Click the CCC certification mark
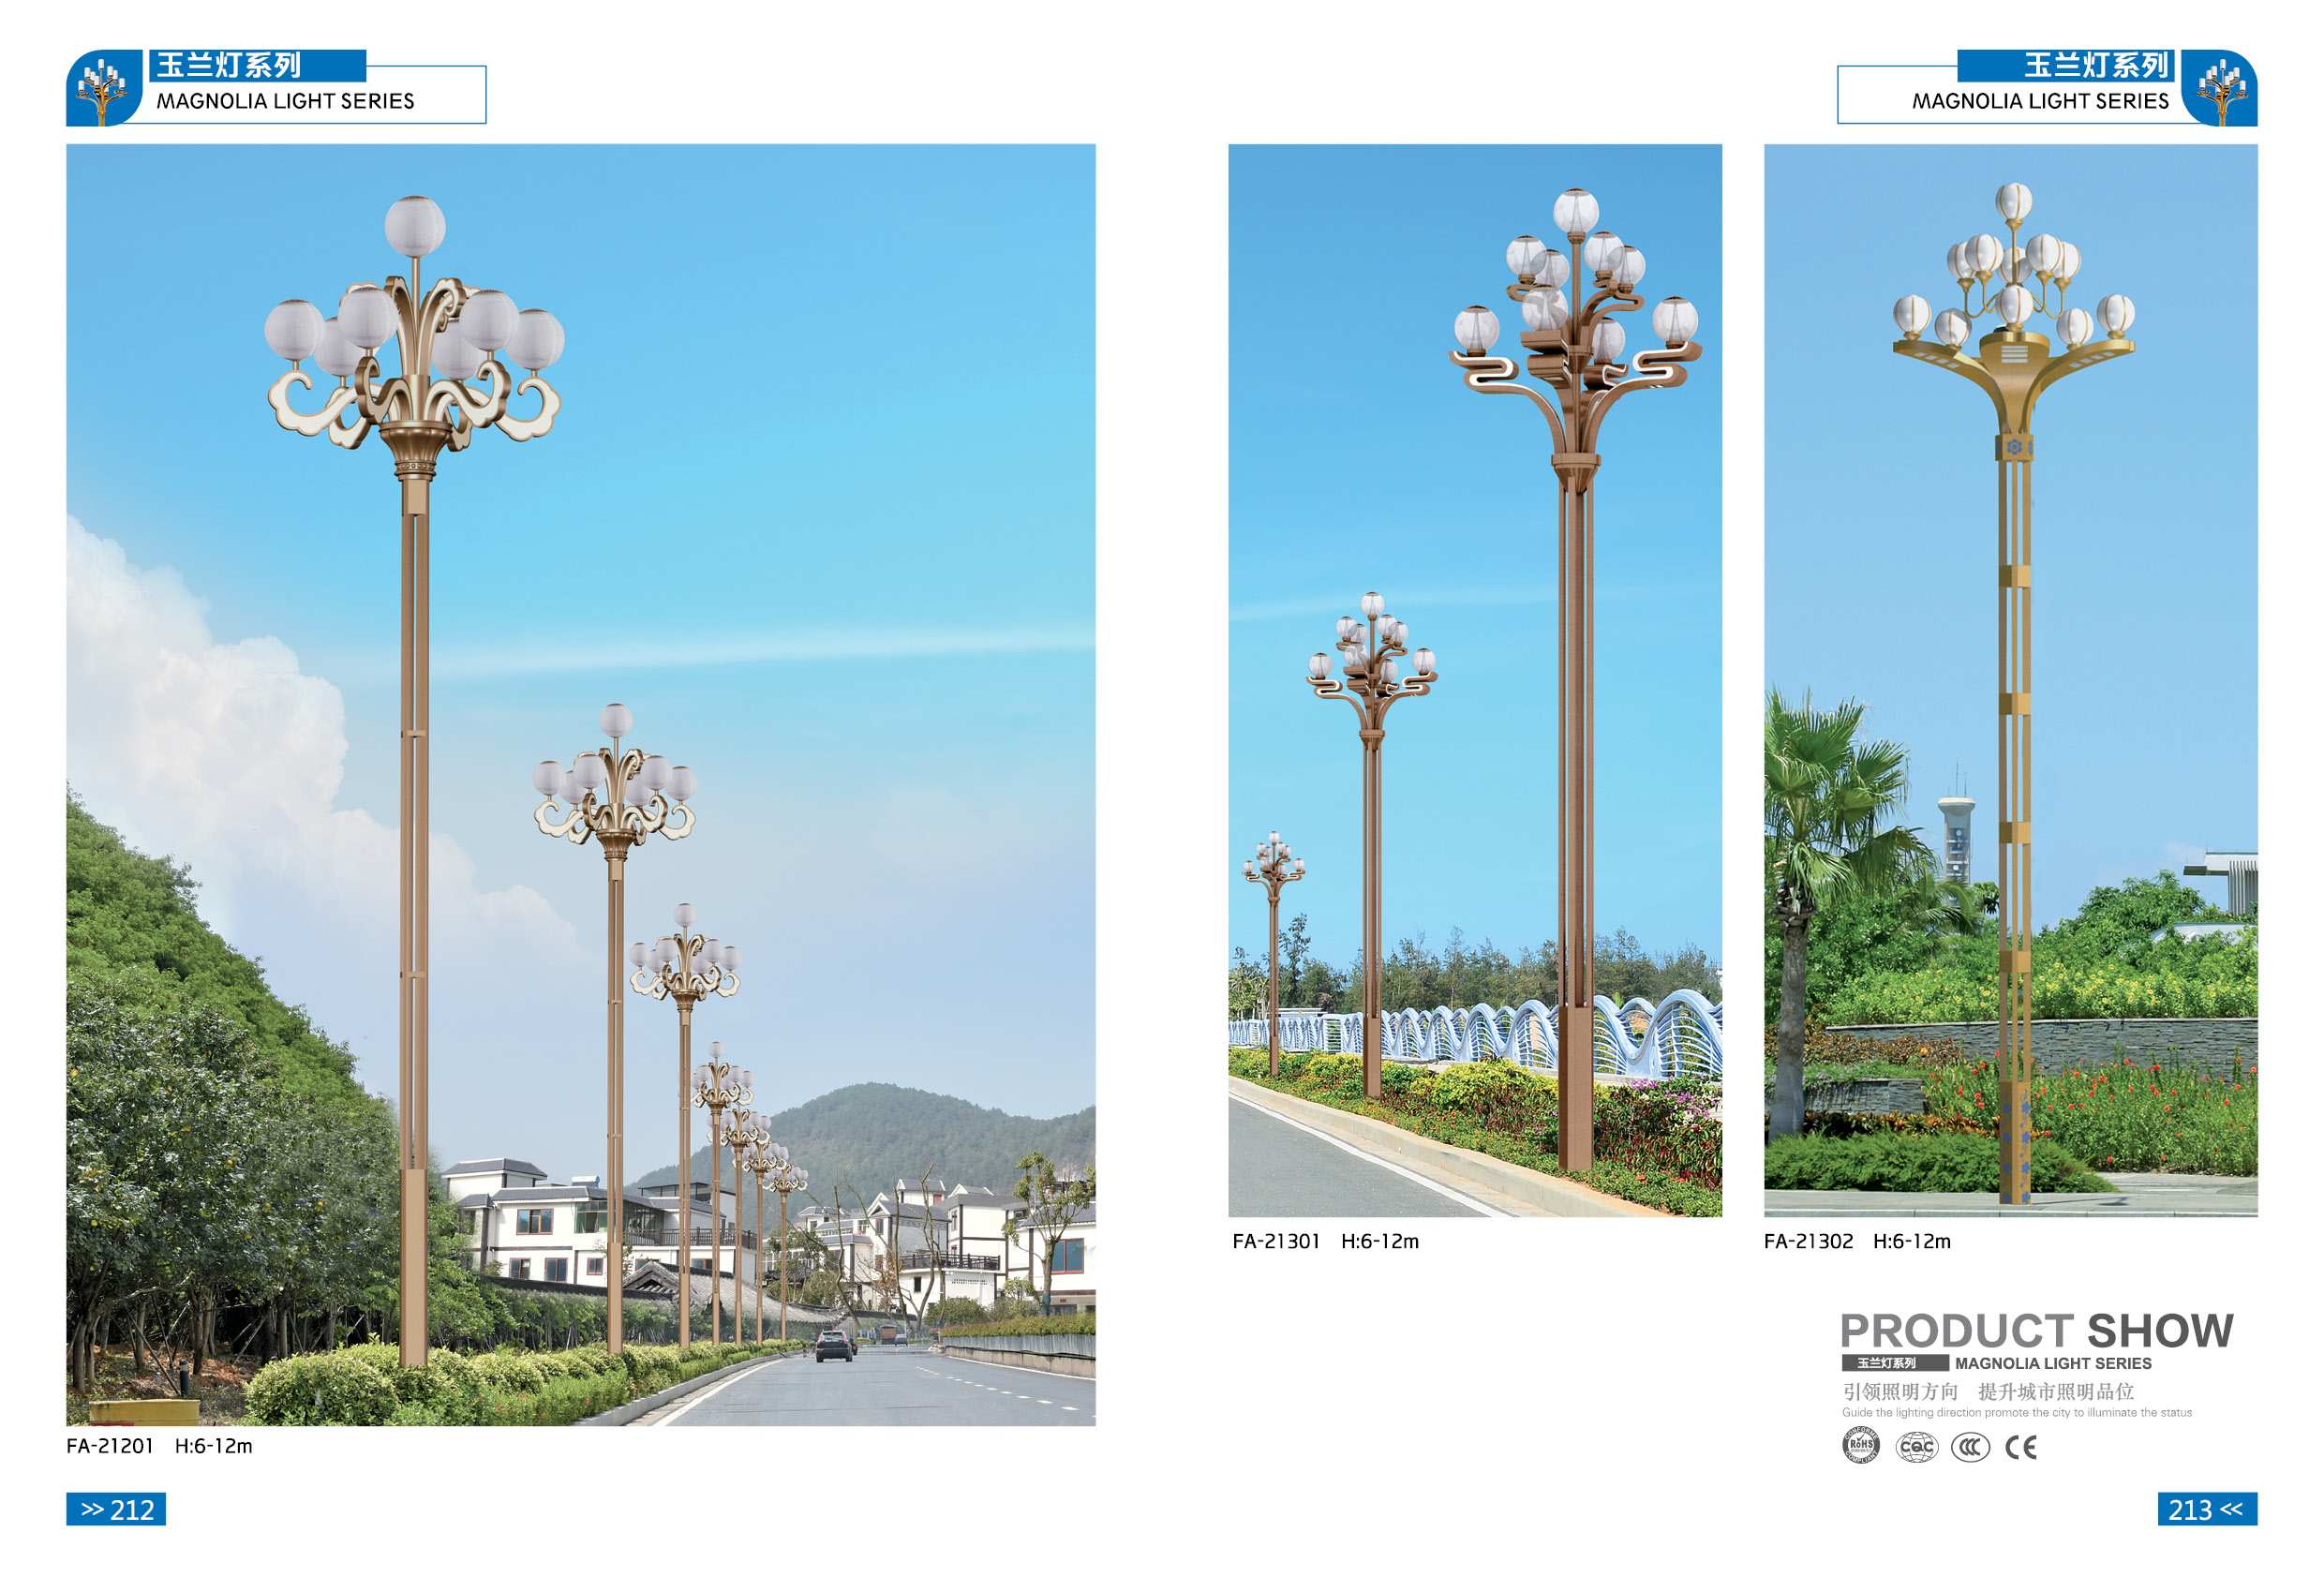Viewport: 2324px width, 1577px height. 1970,1447
